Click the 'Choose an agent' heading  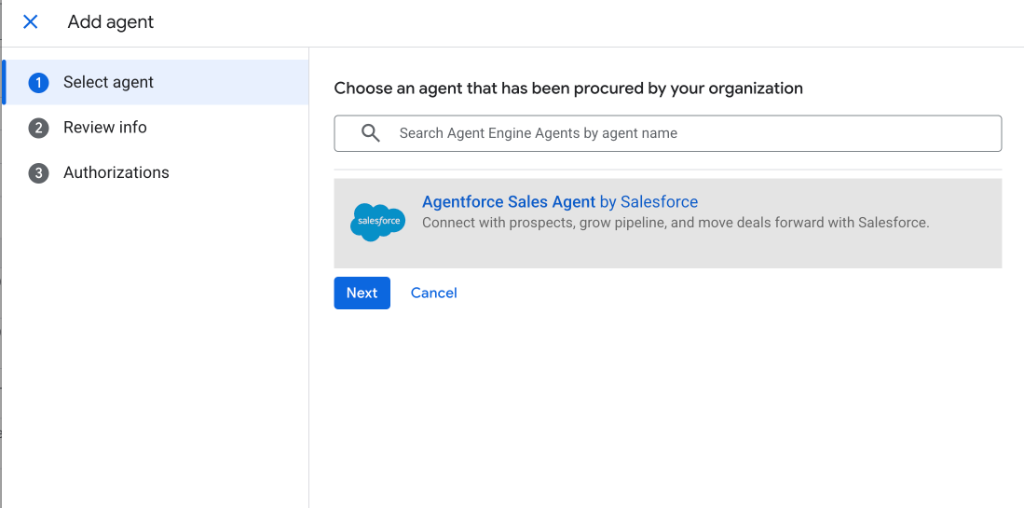click(x=568, y=88)
